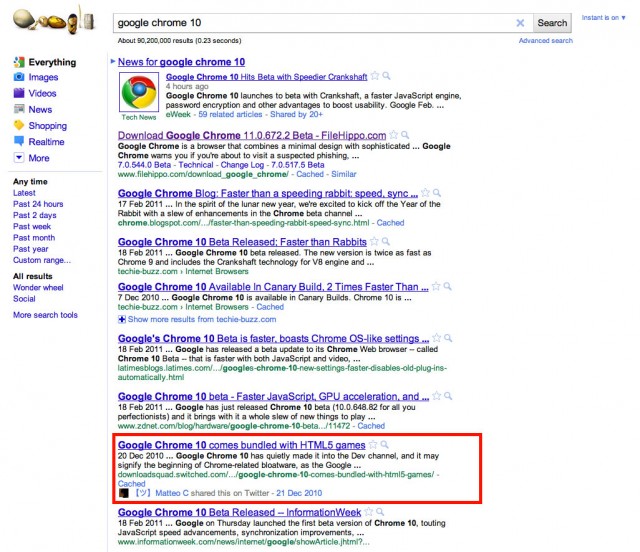
Task: Open the eWeek source link
Action: [x=178, y=114]
